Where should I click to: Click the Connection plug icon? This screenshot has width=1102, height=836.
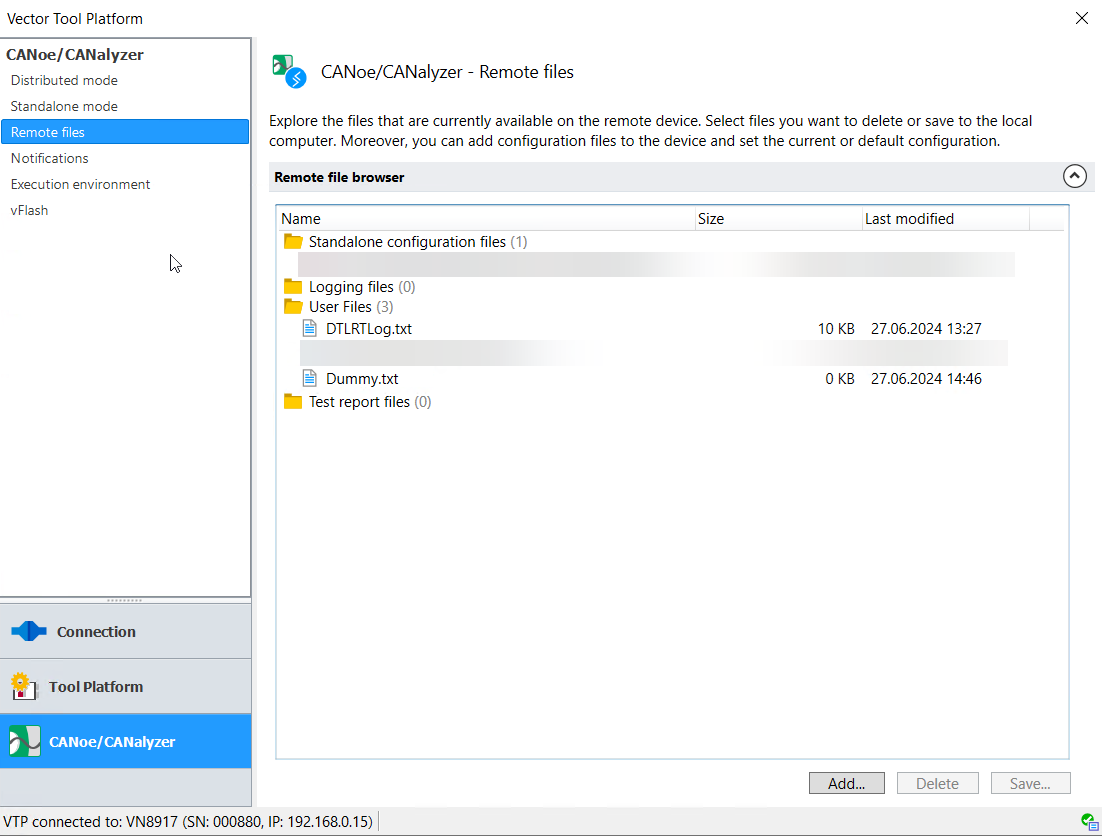(29, 631)
